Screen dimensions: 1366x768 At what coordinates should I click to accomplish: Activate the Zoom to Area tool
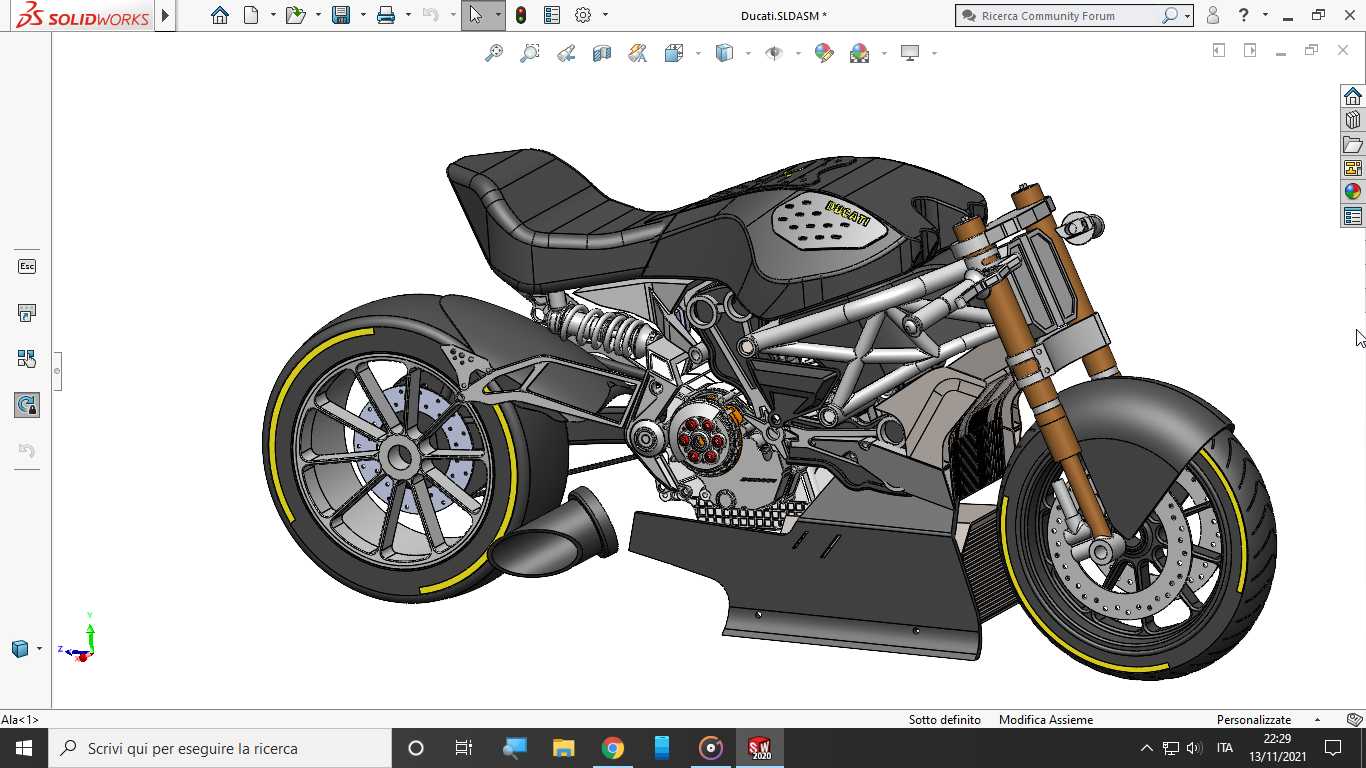point(528,52)
